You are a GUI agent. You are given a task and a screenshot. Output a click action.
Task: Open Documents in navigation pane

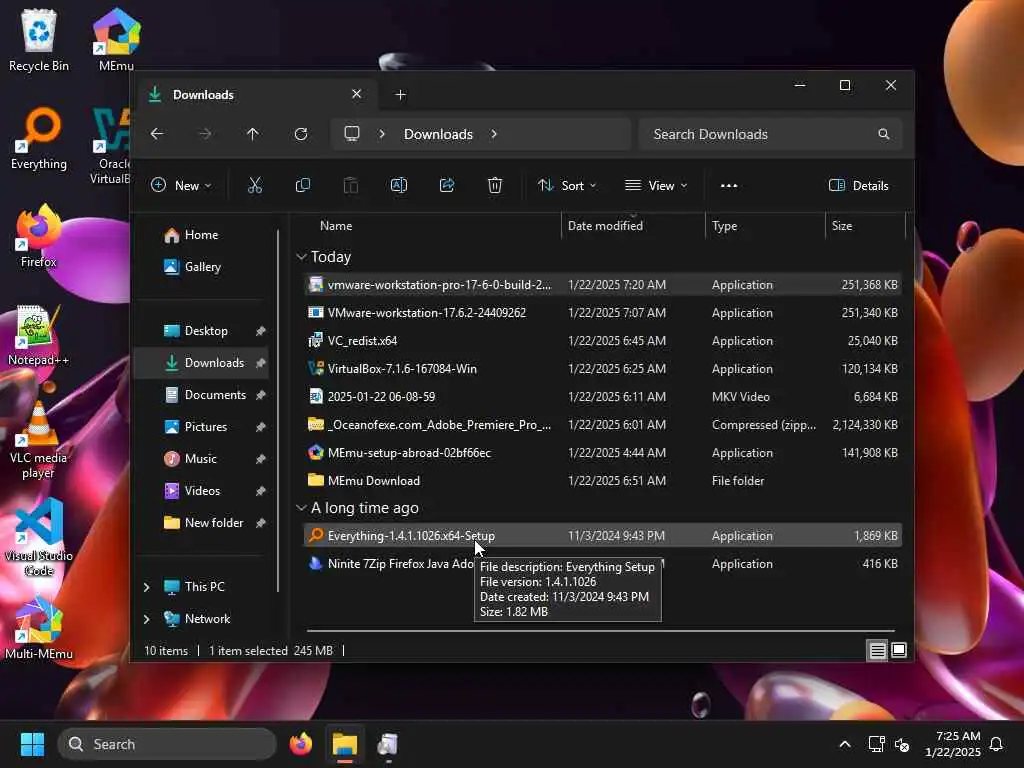click(202, 395)
